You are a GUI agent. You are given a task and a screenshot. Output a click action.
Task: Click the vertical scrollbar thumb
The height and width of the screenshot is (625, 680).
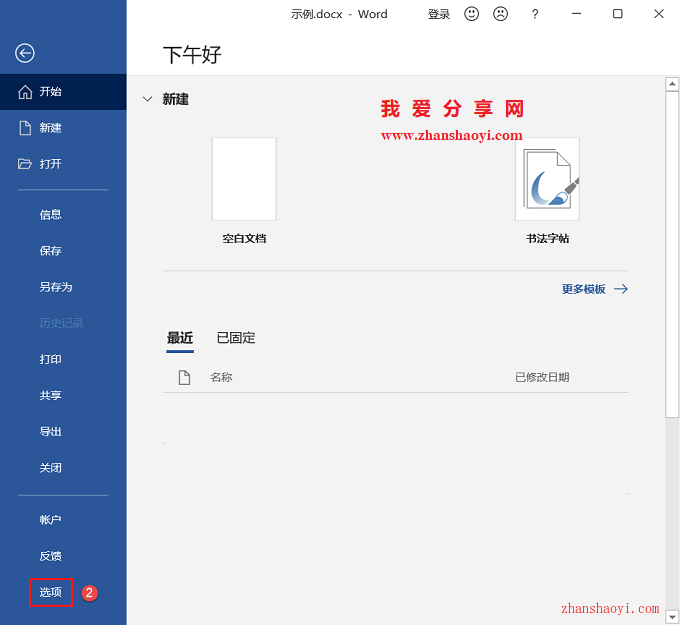coord(672,255)
